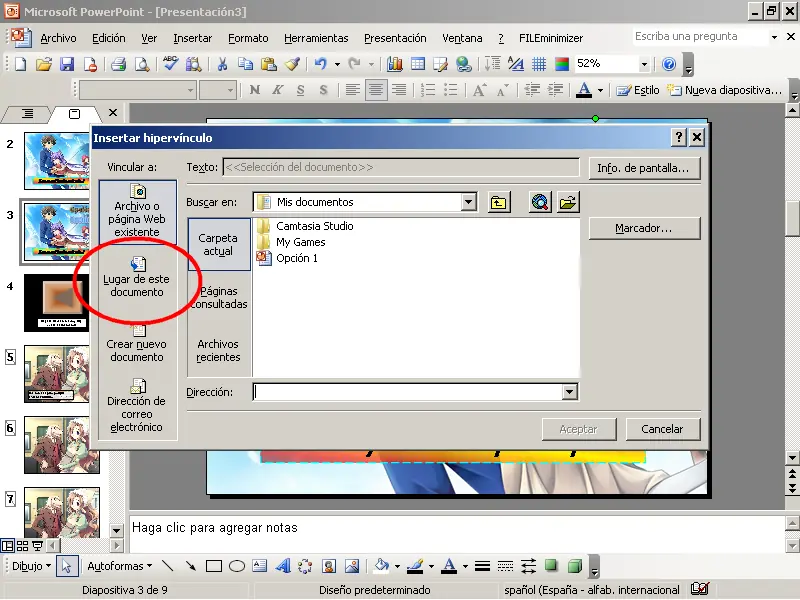Expand the Buscar en folder dropdown

468,203
